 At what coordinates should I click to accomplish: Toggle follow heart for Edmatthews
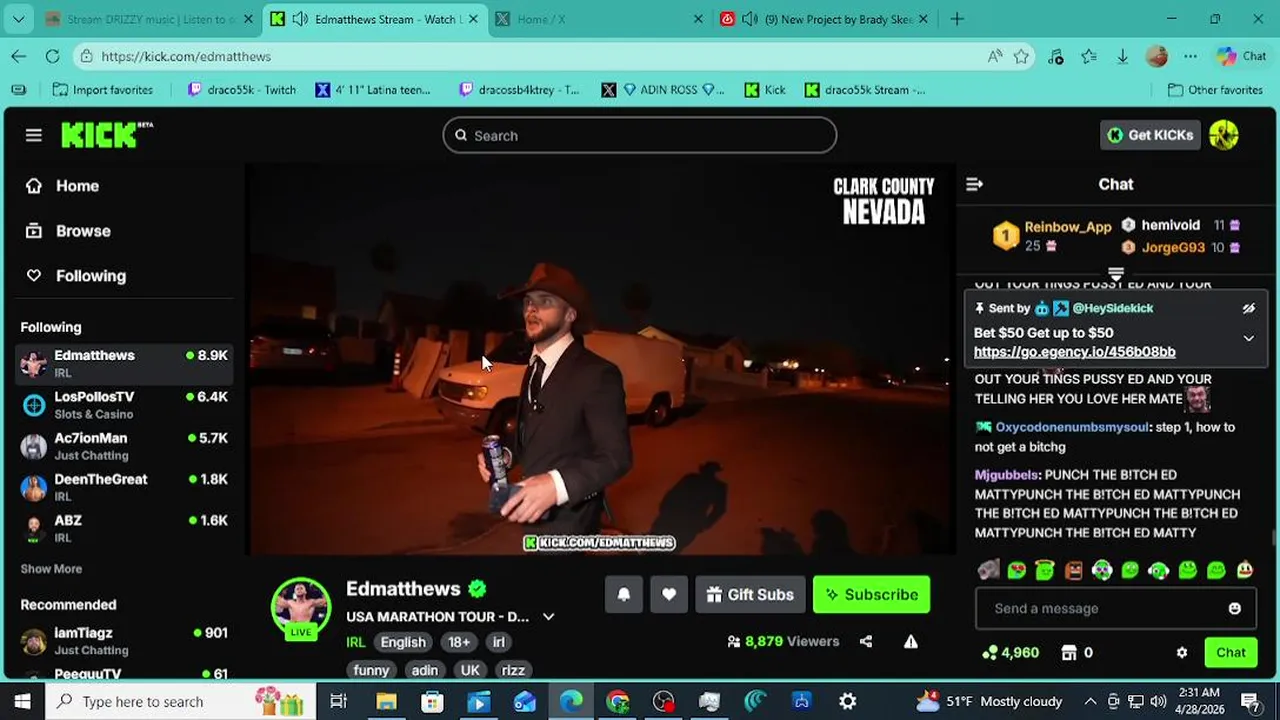click(669, 594)
